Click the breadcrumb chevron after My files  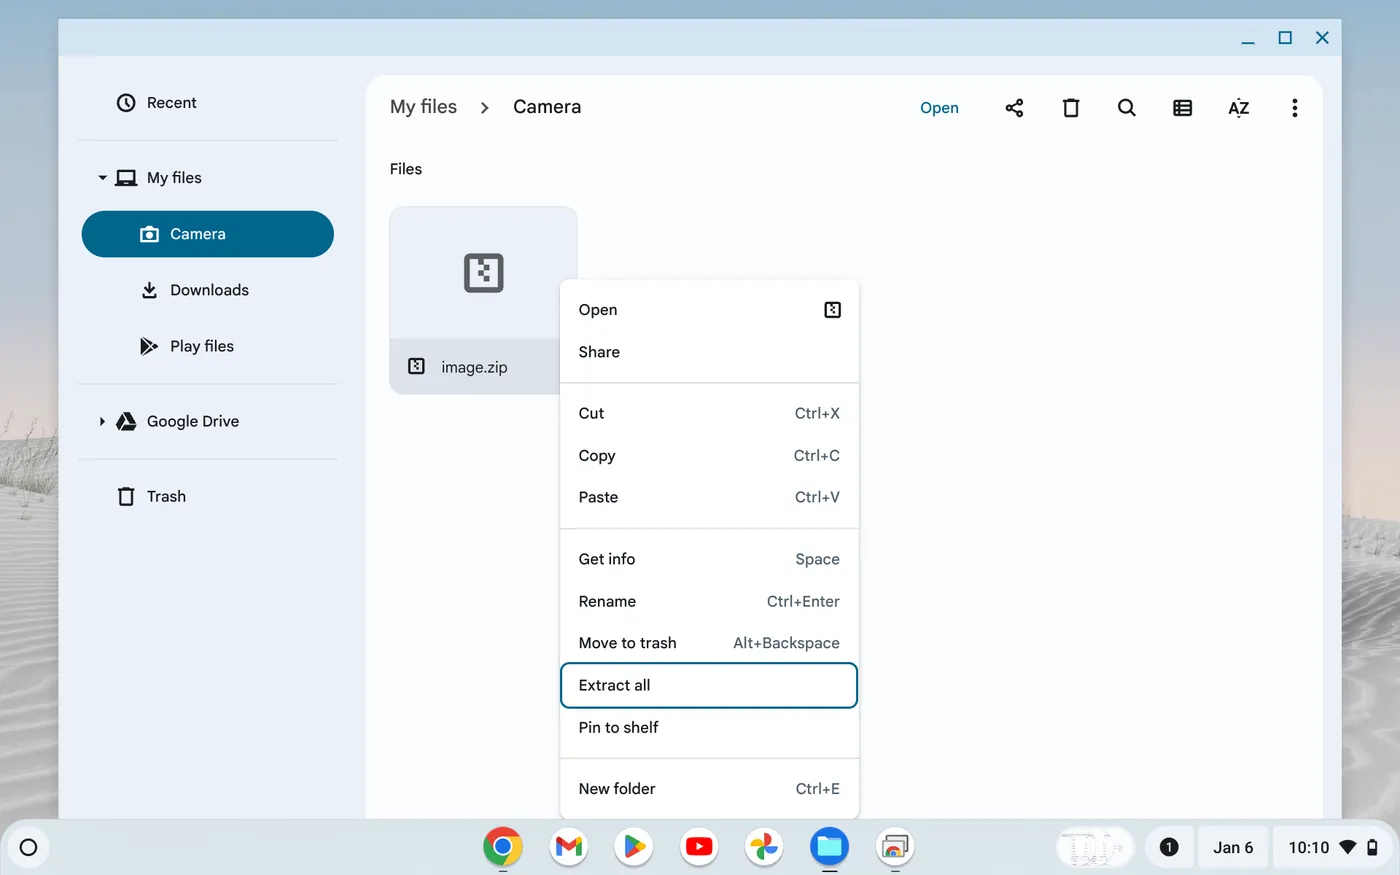click(485, 108)
